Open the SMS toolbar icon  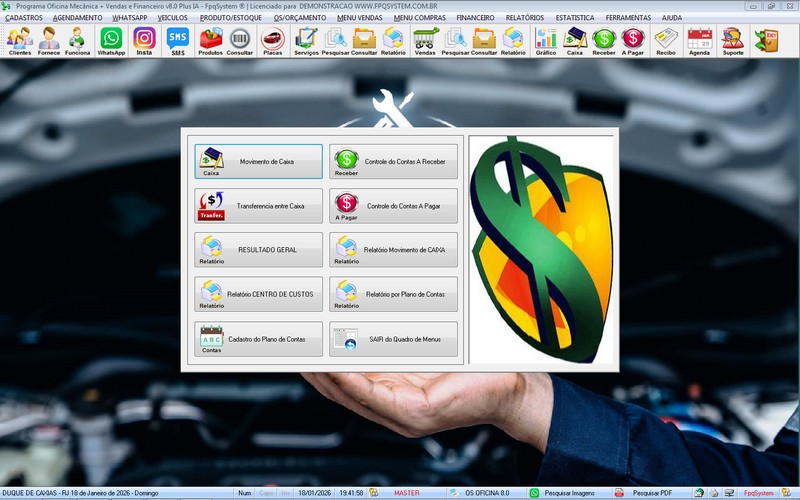pyautogui.click(x=178, y=41)
